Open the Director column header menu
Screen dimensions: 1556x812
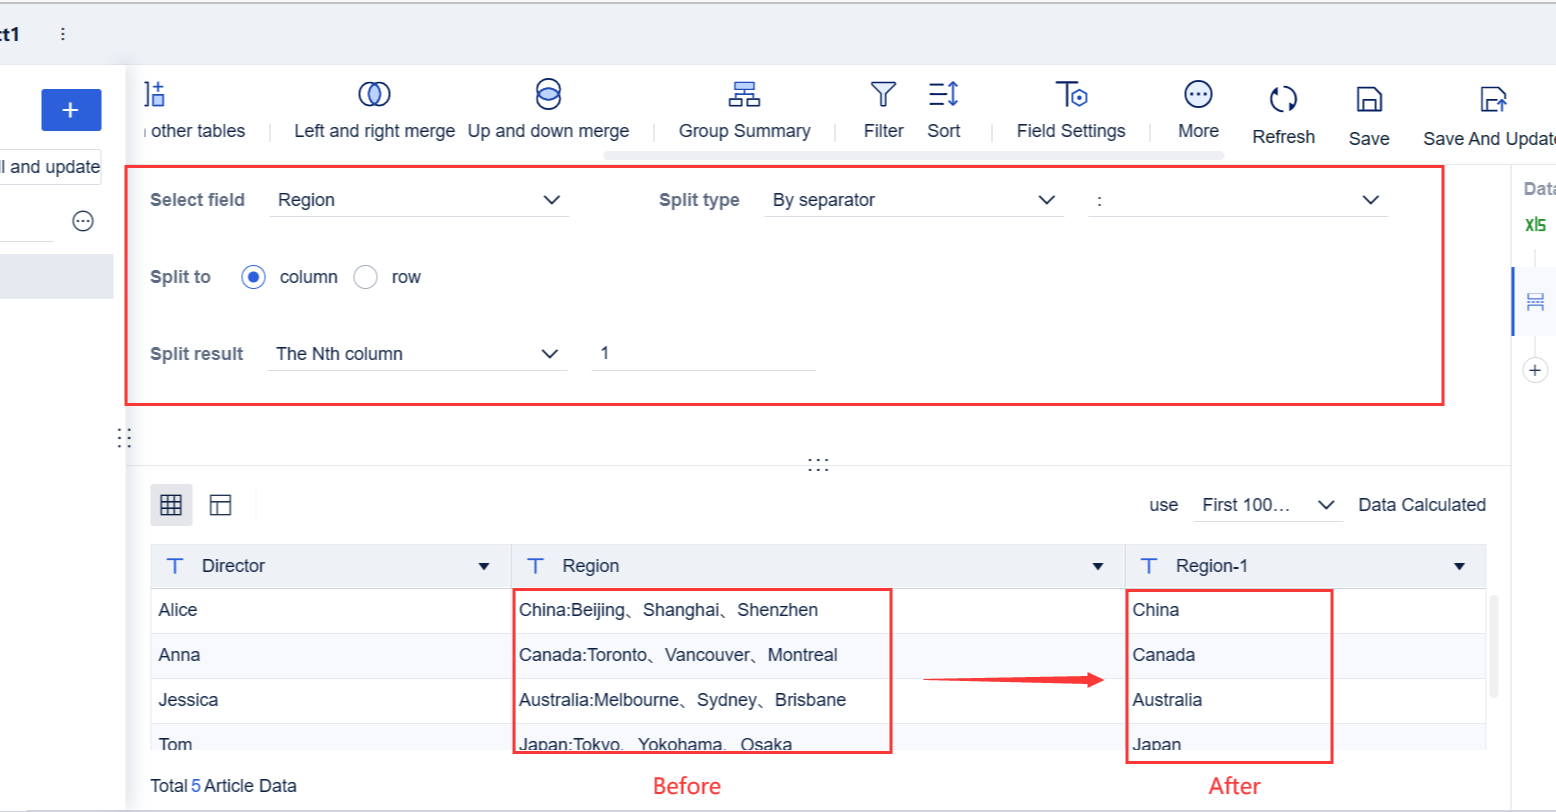point(484,567)
